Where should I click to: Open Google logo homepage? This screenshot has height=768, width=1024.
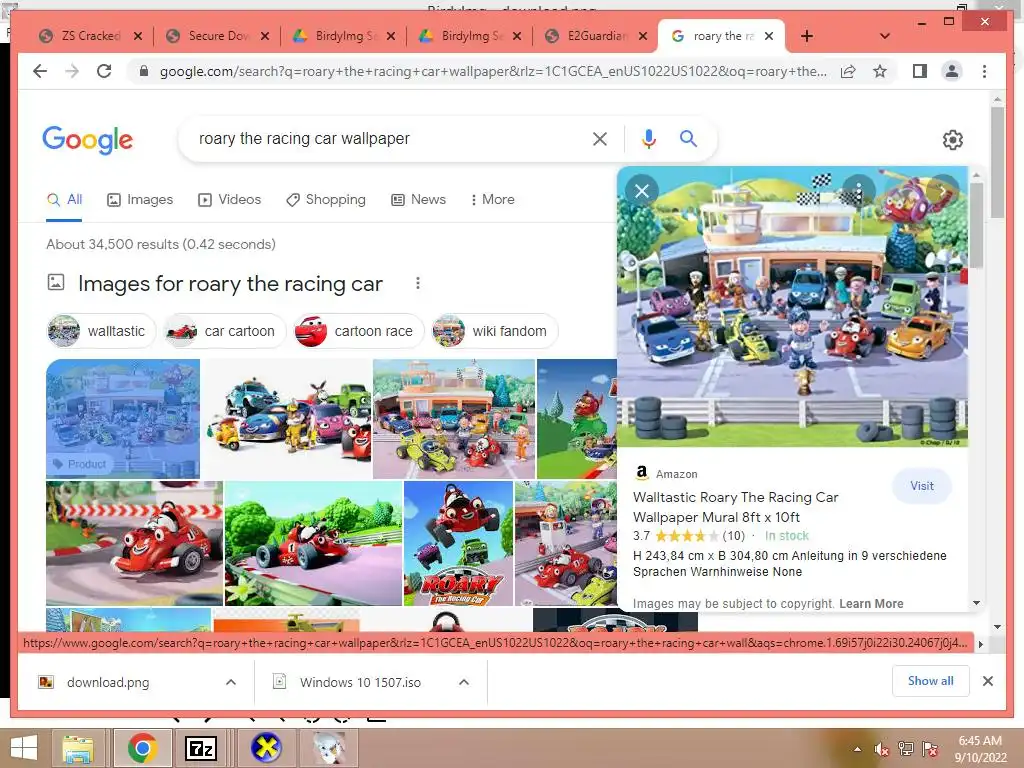(x=88, y=140)
